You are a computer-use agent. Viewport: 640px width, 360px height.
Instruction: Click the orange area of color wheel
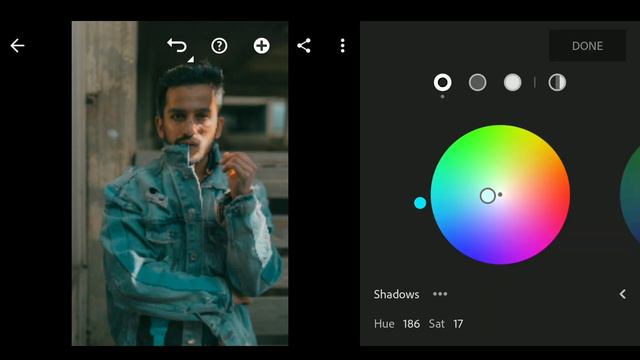pyautogui.click(x=552, y=171)
